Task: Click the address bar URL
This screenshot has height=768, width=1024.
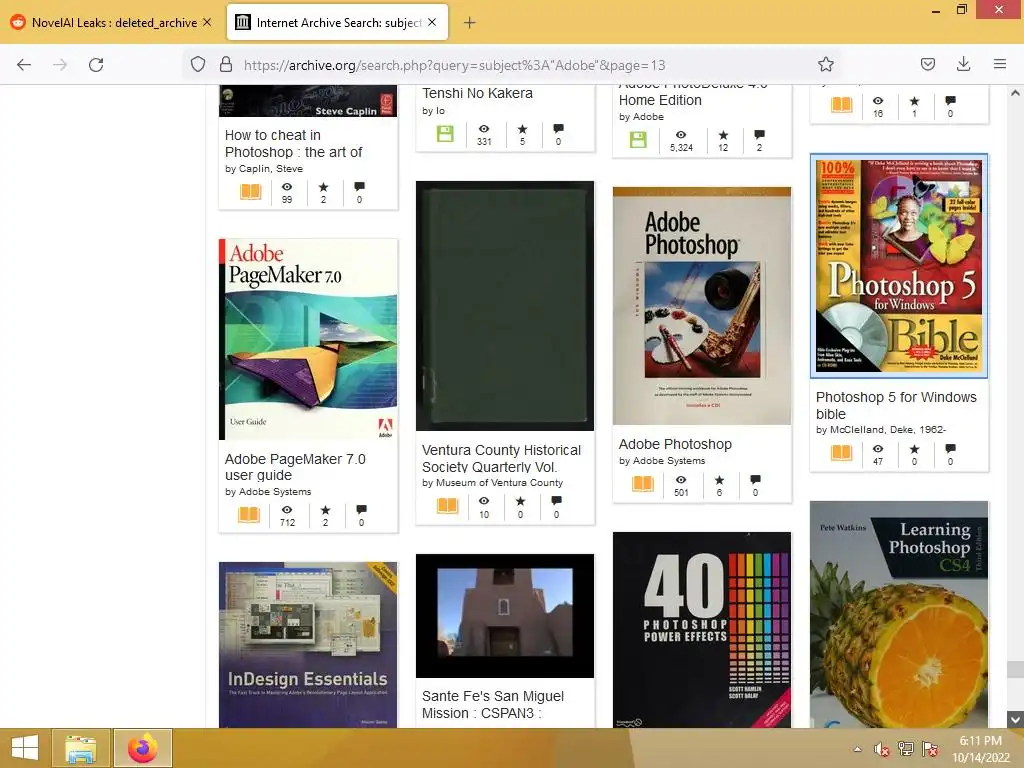Action: click(x=455, y=65)
